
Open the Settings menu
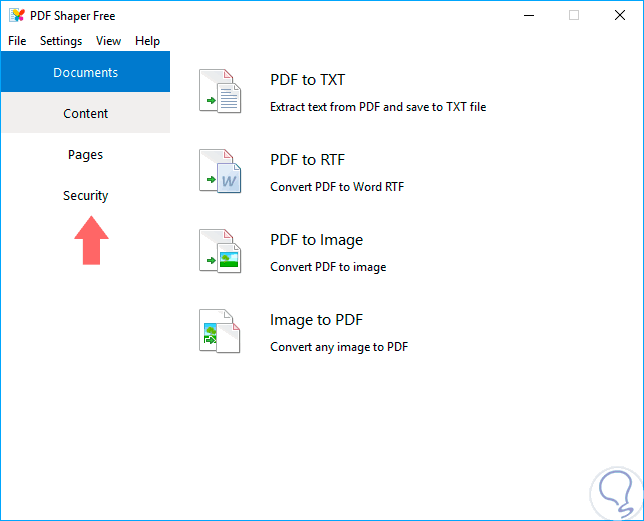61,41
